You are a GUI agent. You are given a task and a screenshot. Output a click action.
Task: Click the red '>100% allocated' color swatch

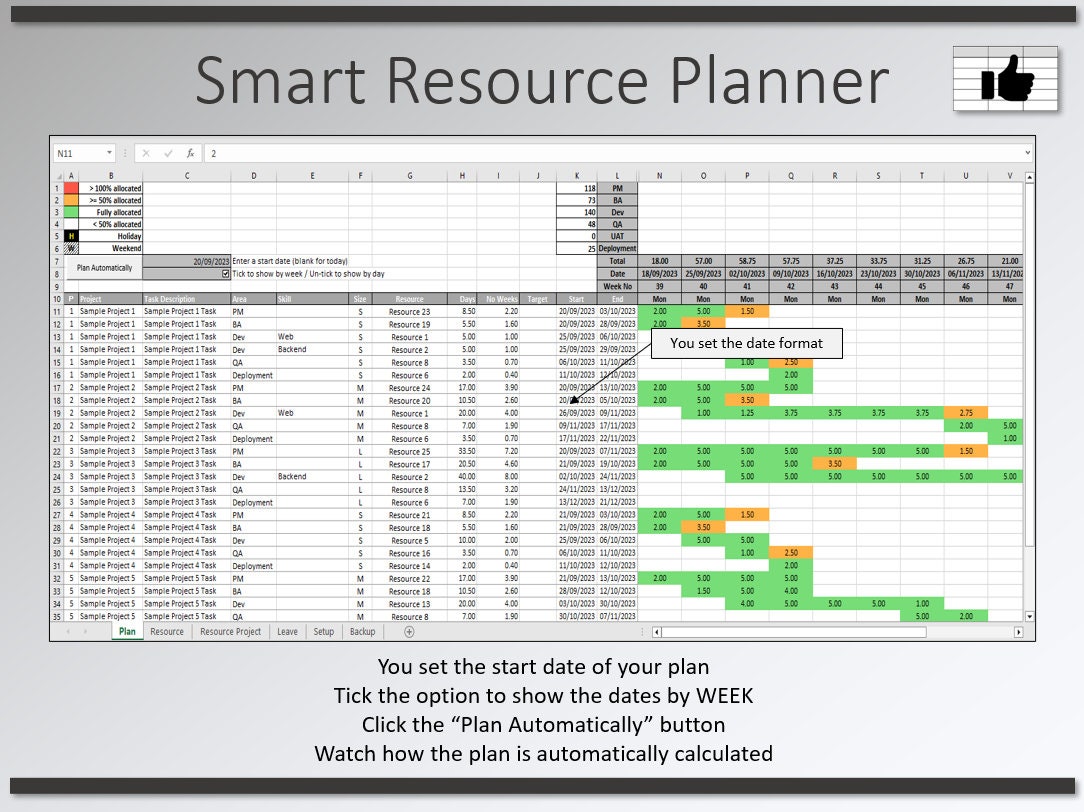coord(71,188)
